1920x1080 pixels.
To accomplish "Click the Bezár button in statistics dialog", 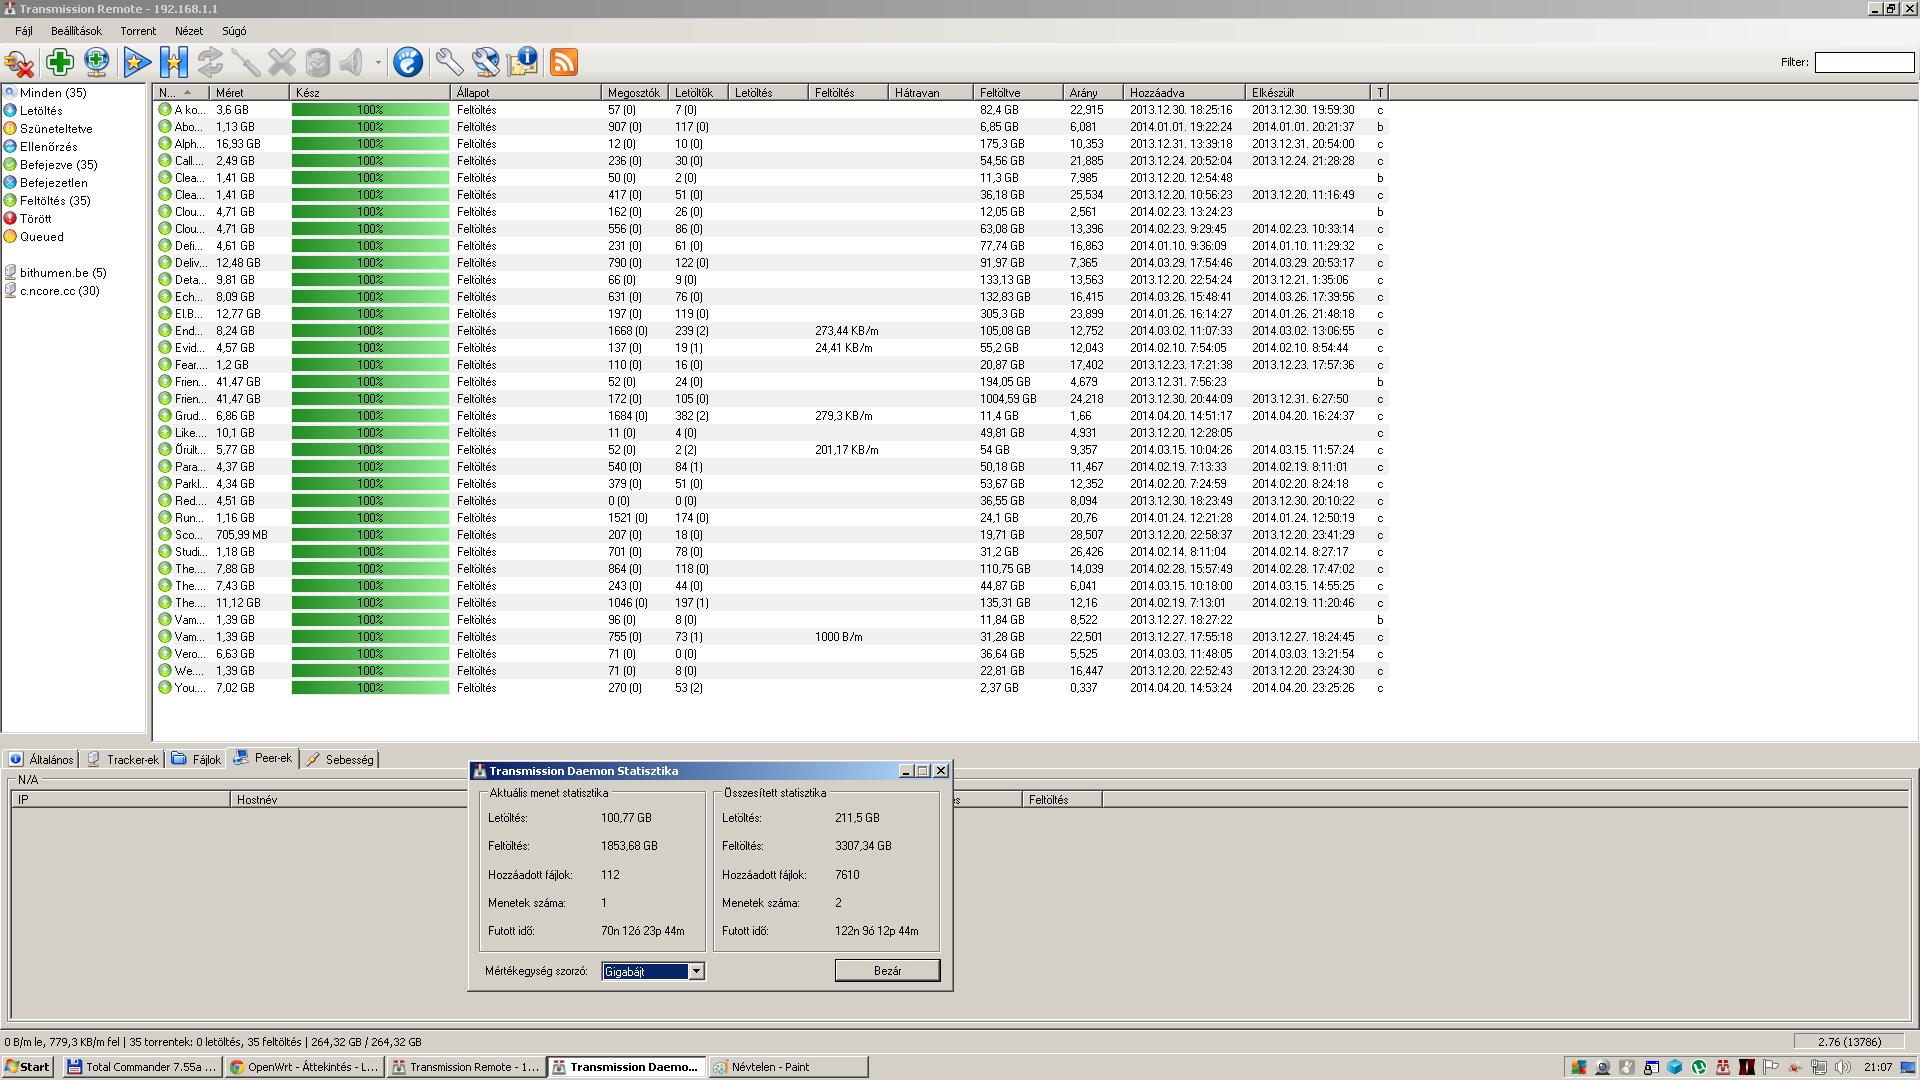I will coord(887,971).
